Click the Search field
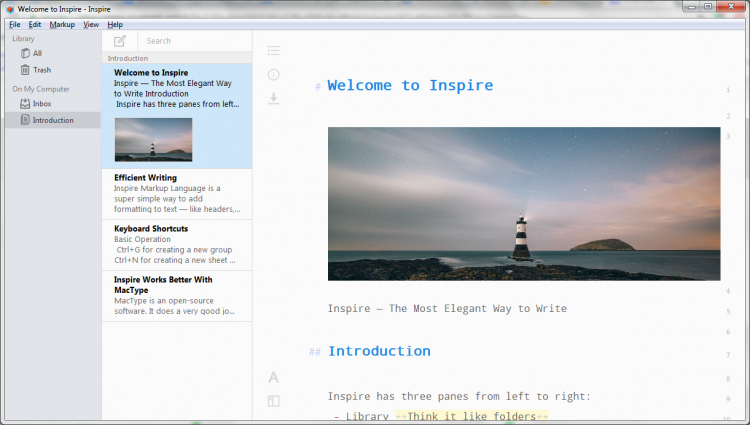The height and width of the screenshot is (425, 750). [195, 41]
